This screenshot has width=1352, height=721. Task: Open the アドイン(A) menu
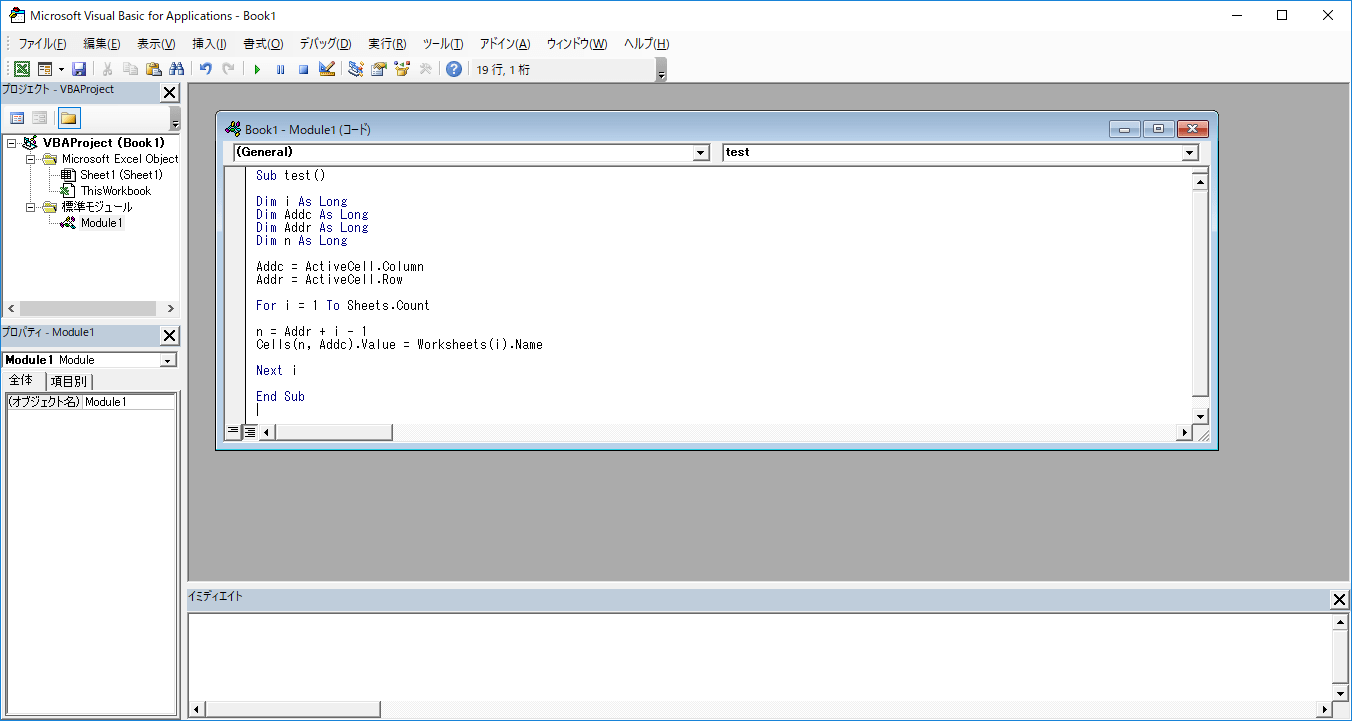(505, 44)
